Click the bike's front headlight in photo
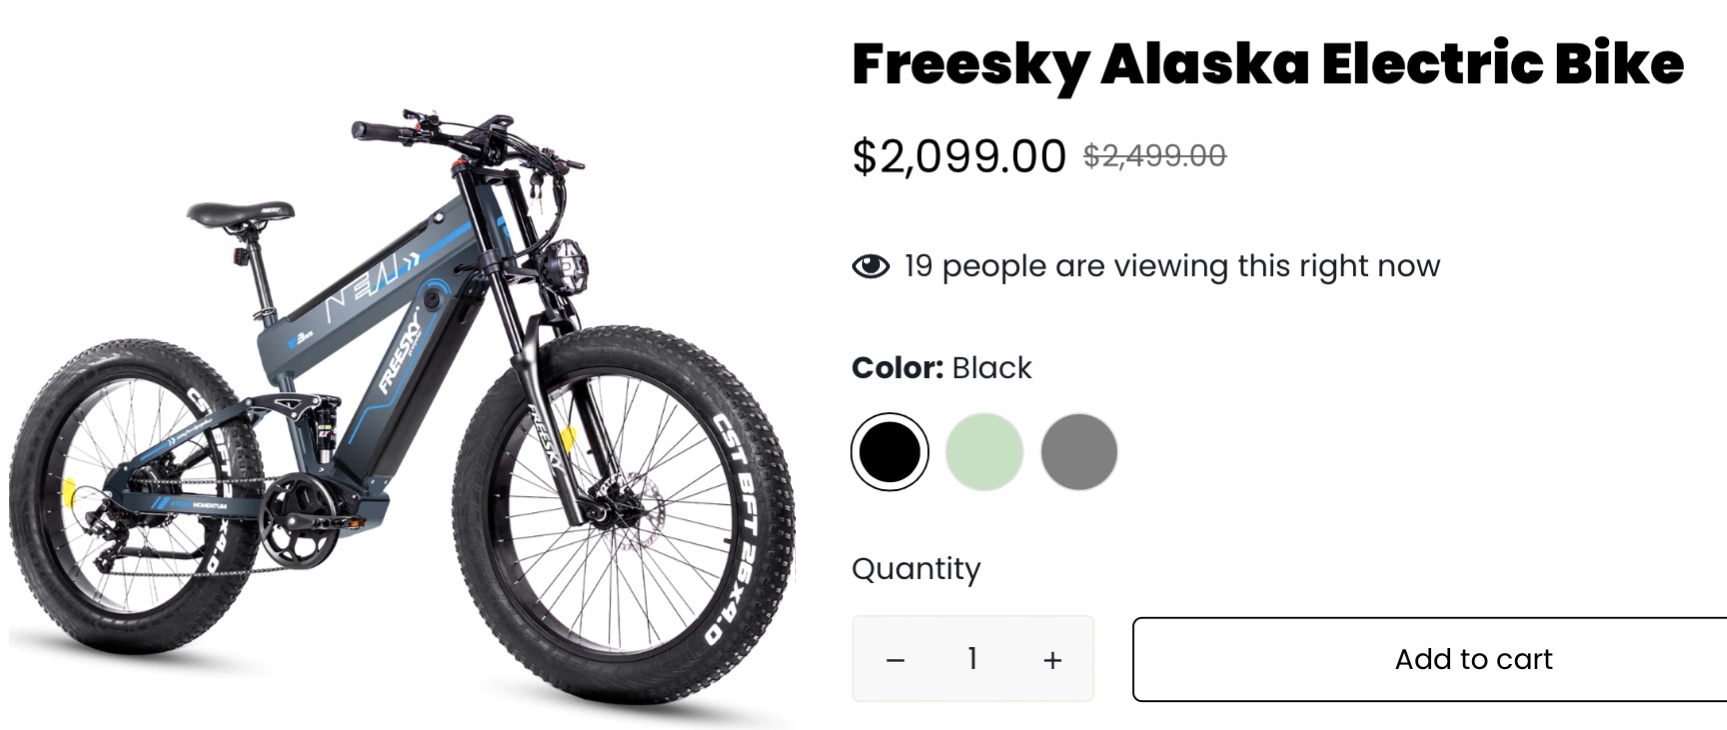The image size is (1727, 730). click(566, 265)
